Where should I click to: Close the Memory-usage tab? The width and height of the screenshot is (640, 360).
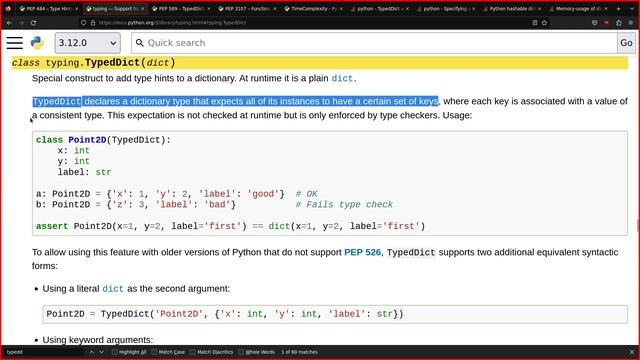point(606,9)
